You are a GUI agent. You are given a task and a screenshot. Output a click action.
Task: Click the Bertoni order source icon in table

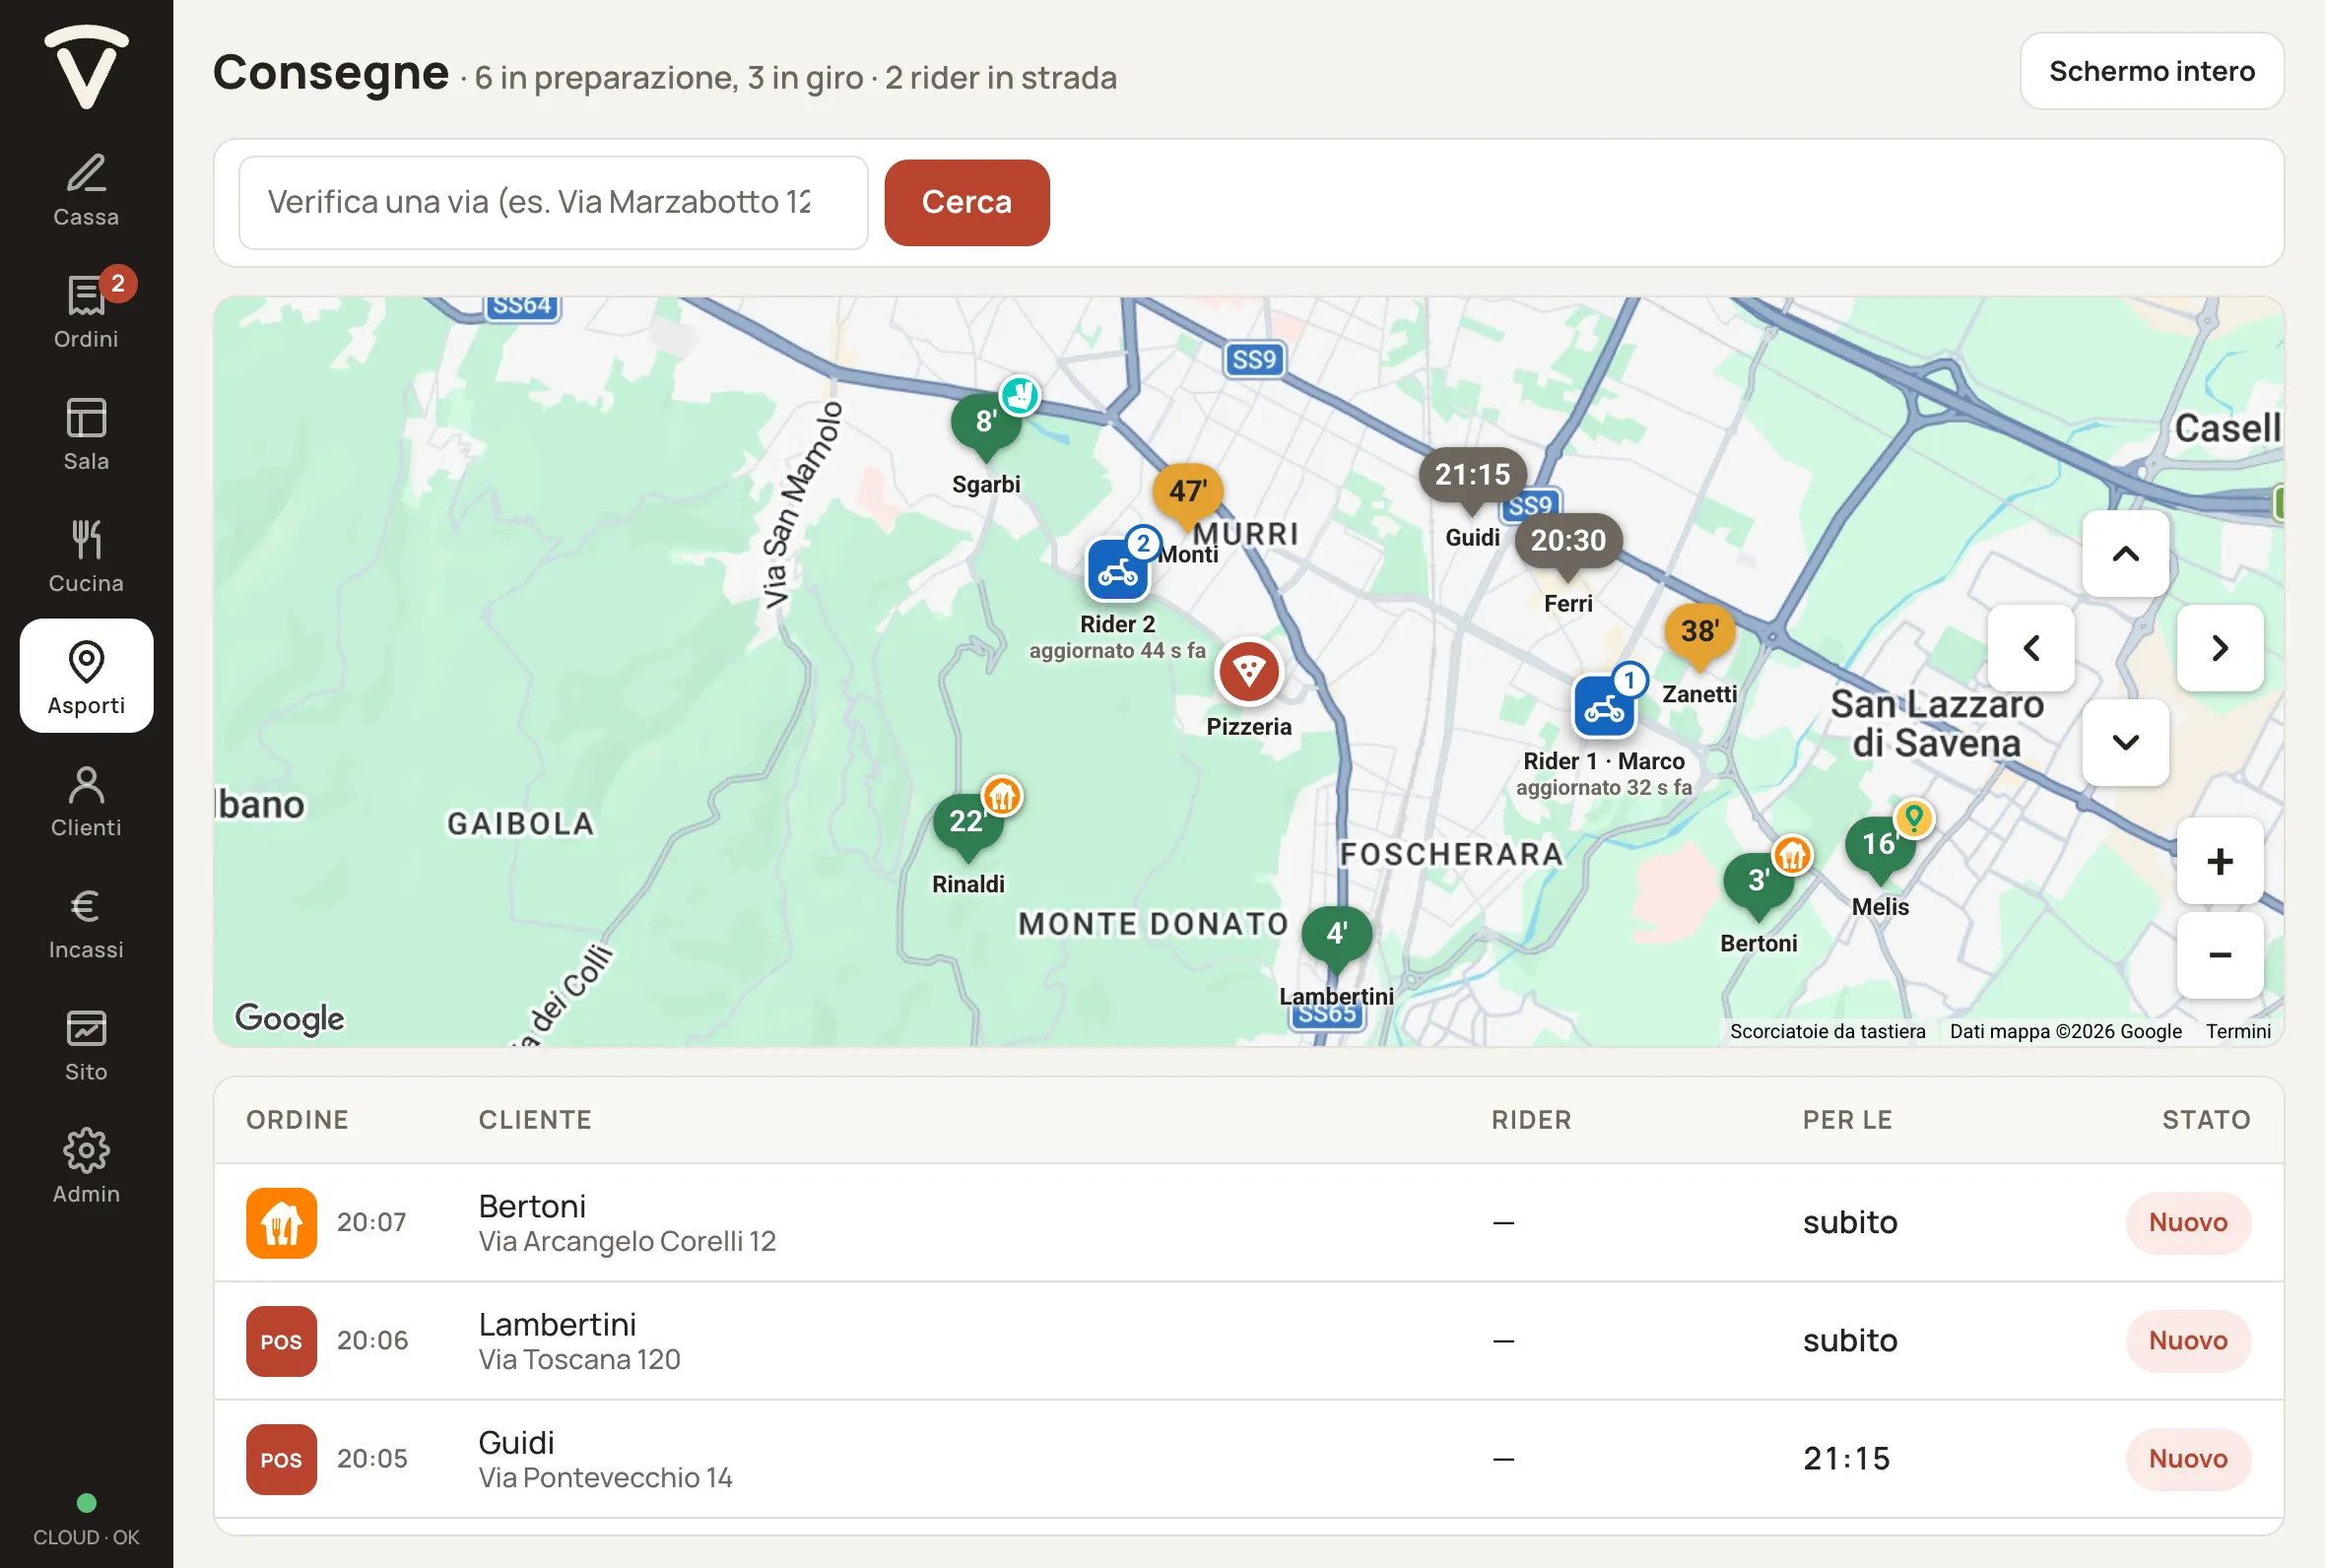(x=281, y=1222)
